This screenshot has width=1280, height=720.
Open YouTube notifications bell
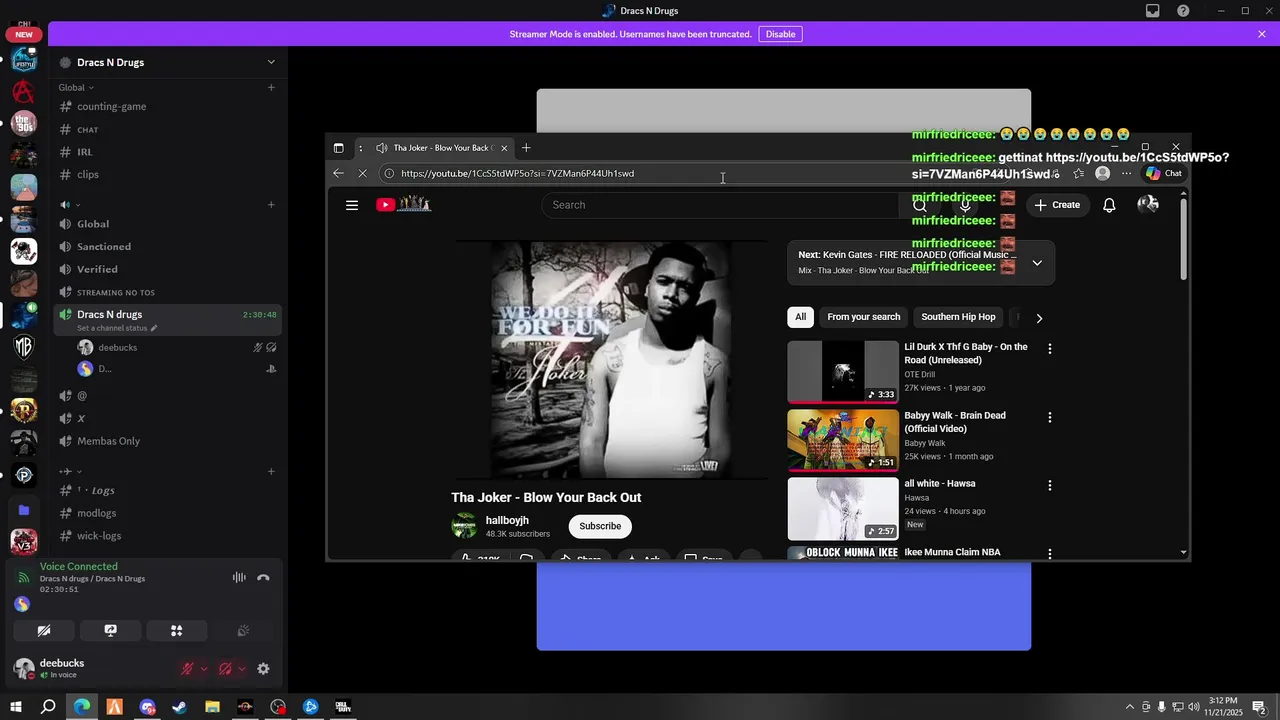(x=1109, y=205)
